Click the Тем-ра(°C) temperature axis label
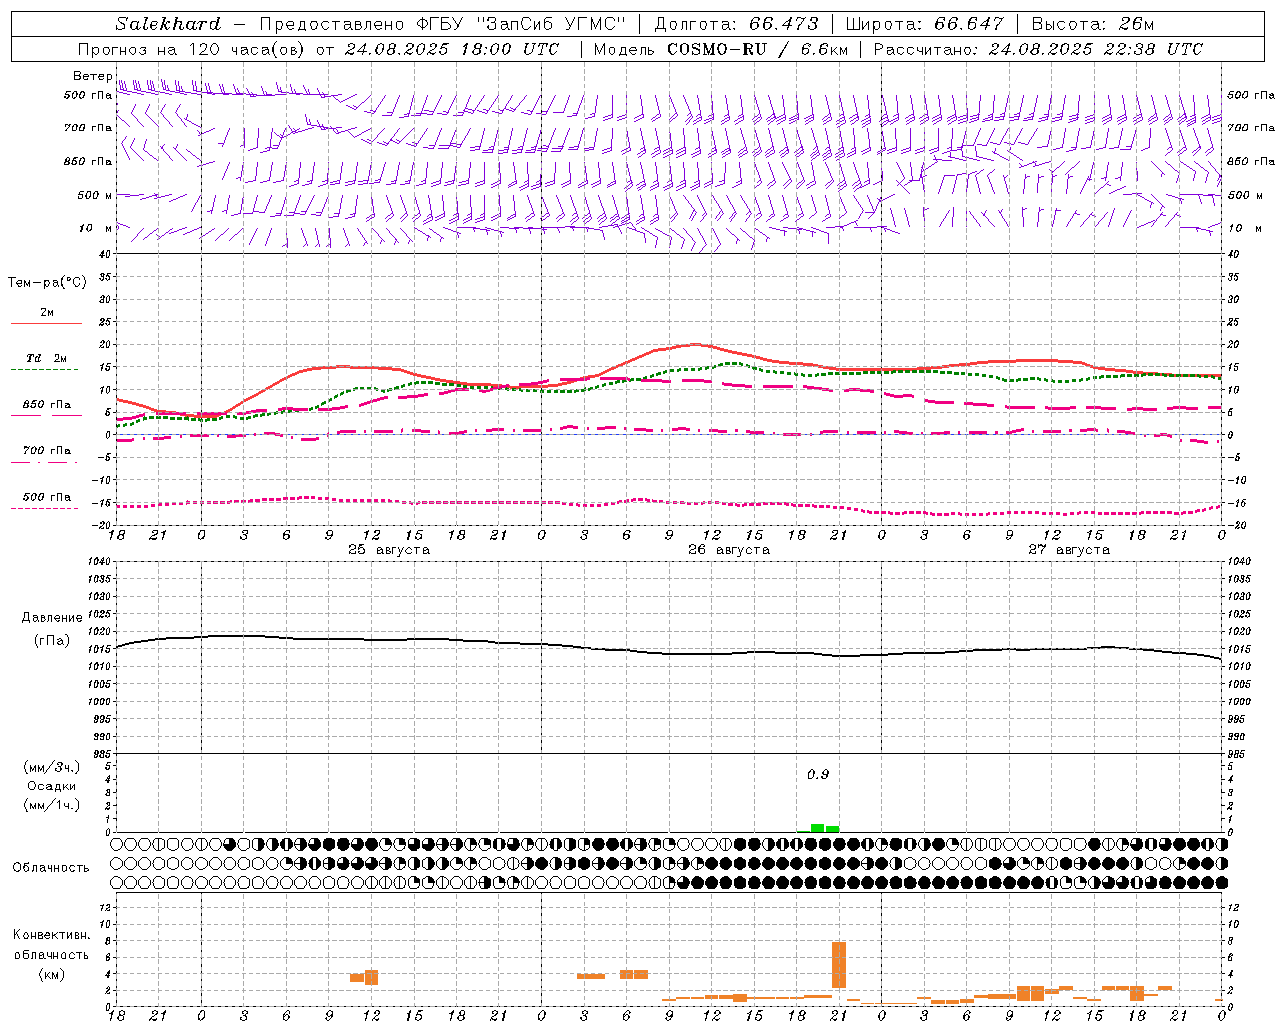The image size is (1280, 1024). (x=47, y=283)
